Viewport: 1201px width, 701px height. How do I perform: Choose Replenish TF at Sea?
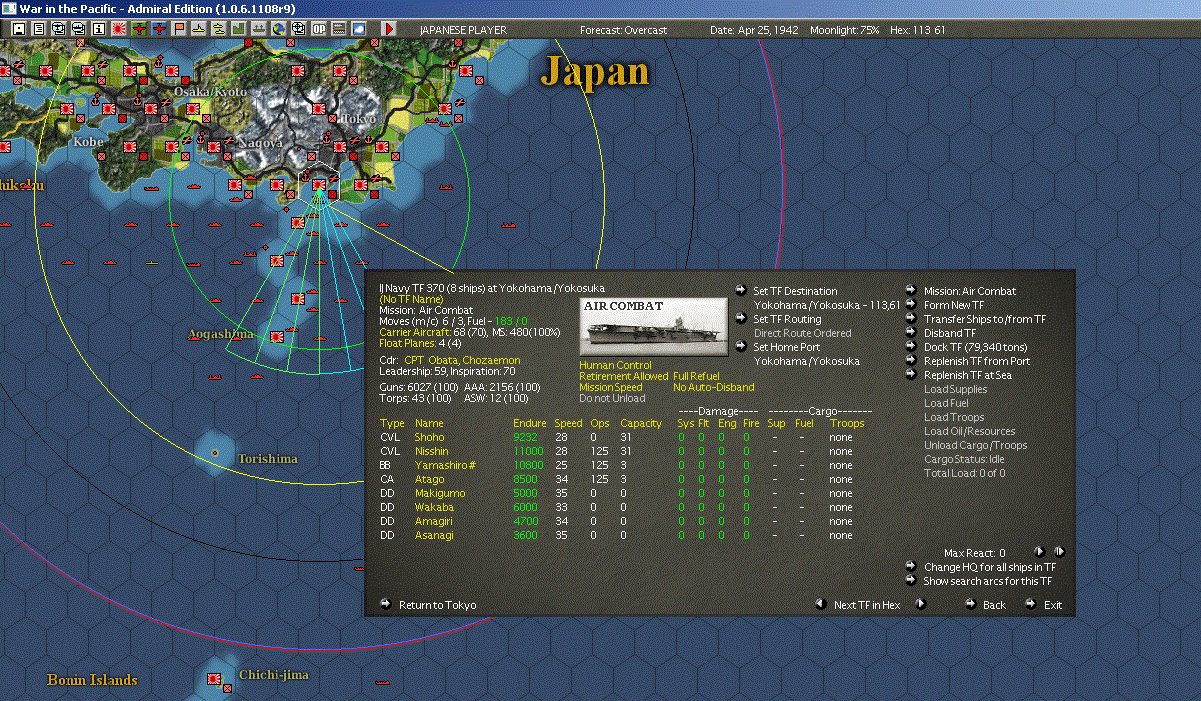tap(968, 375)
